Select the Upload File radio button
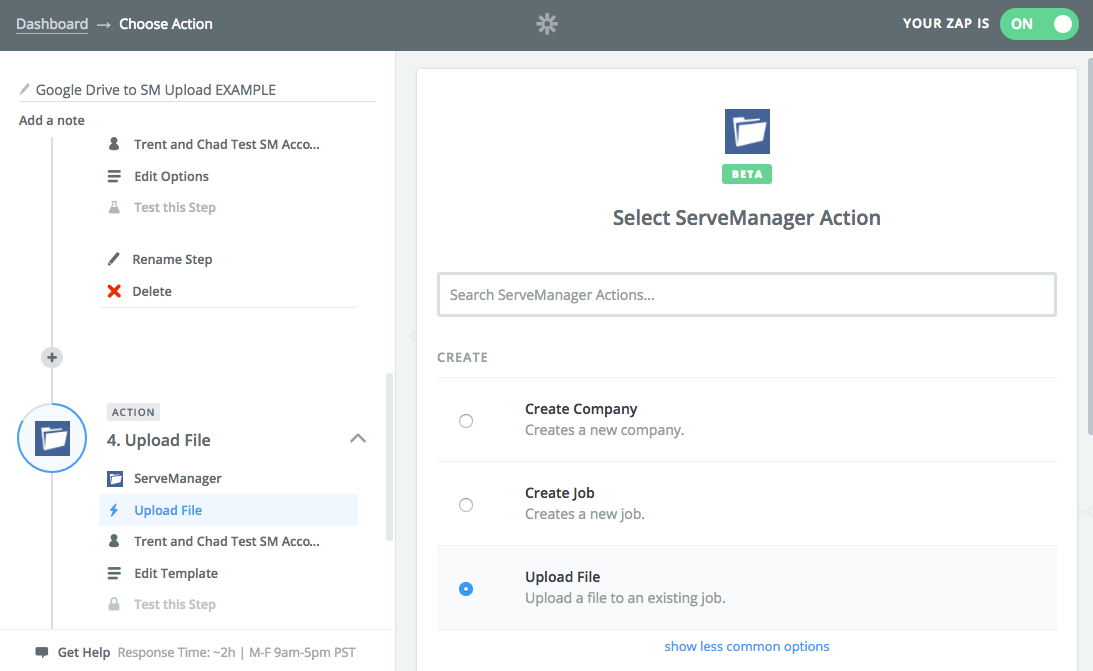Image resolution: width=1093 pixels, height=671 pixels. [466, 589]
